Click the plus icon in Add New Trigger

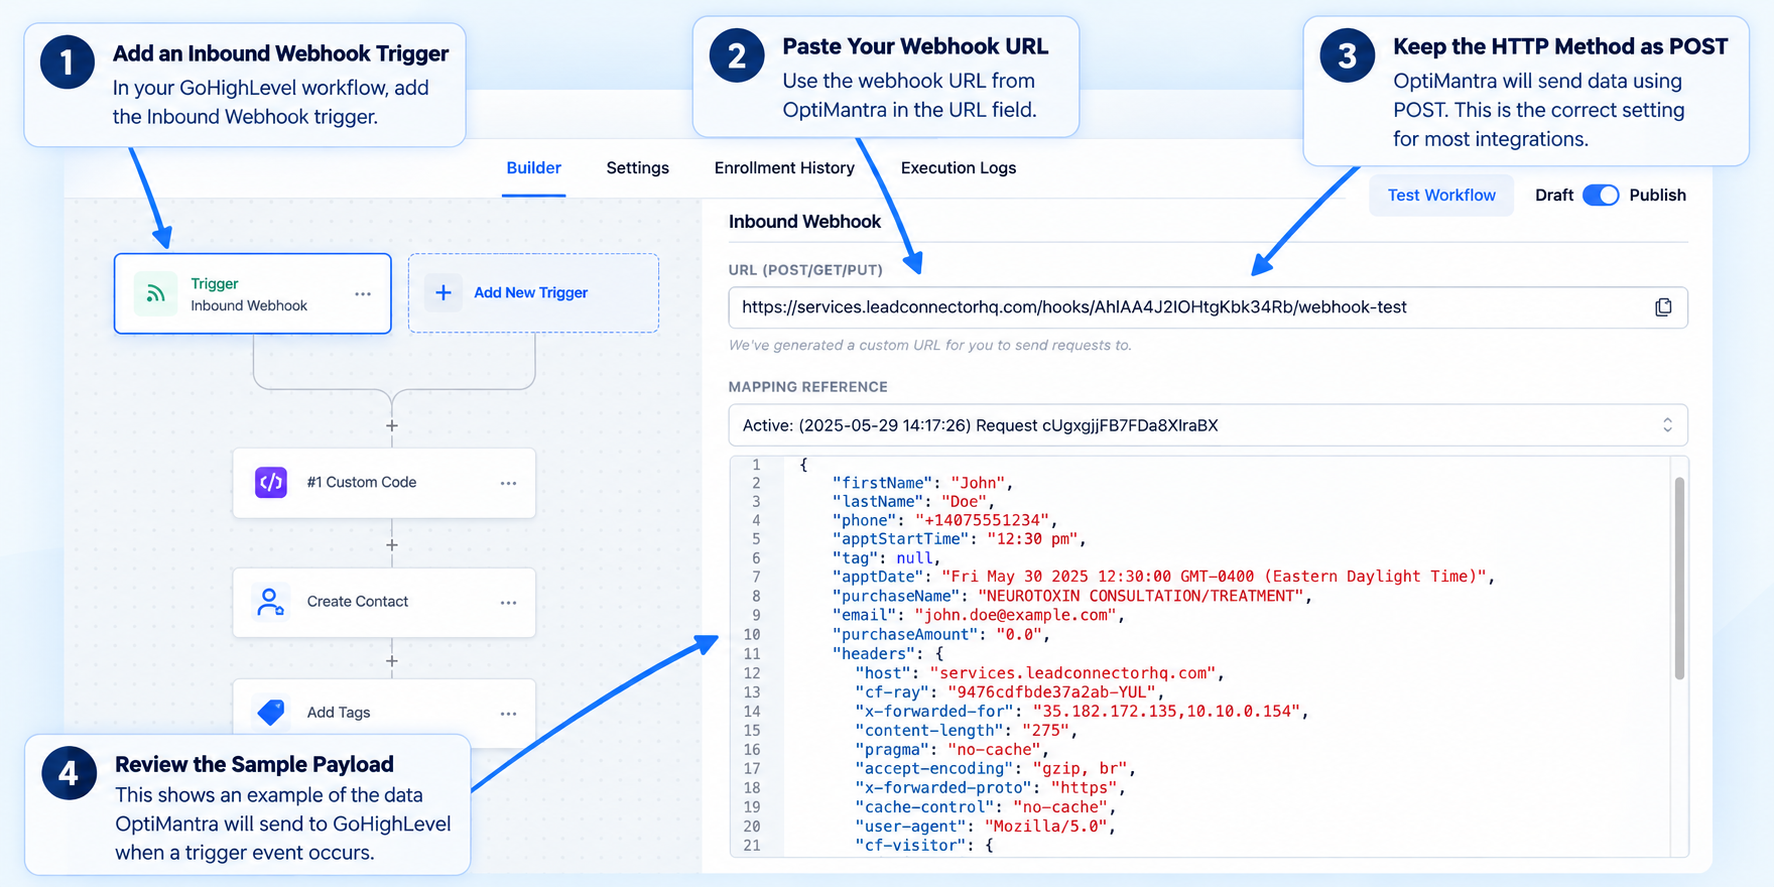coord(443,293)
